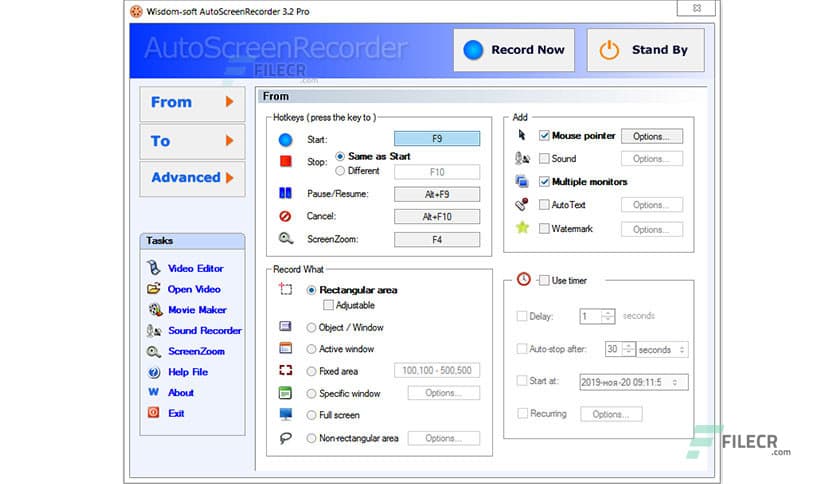Click the Active window icon
The height and width of the screenshot is (484, 836).
coord(285,348)
